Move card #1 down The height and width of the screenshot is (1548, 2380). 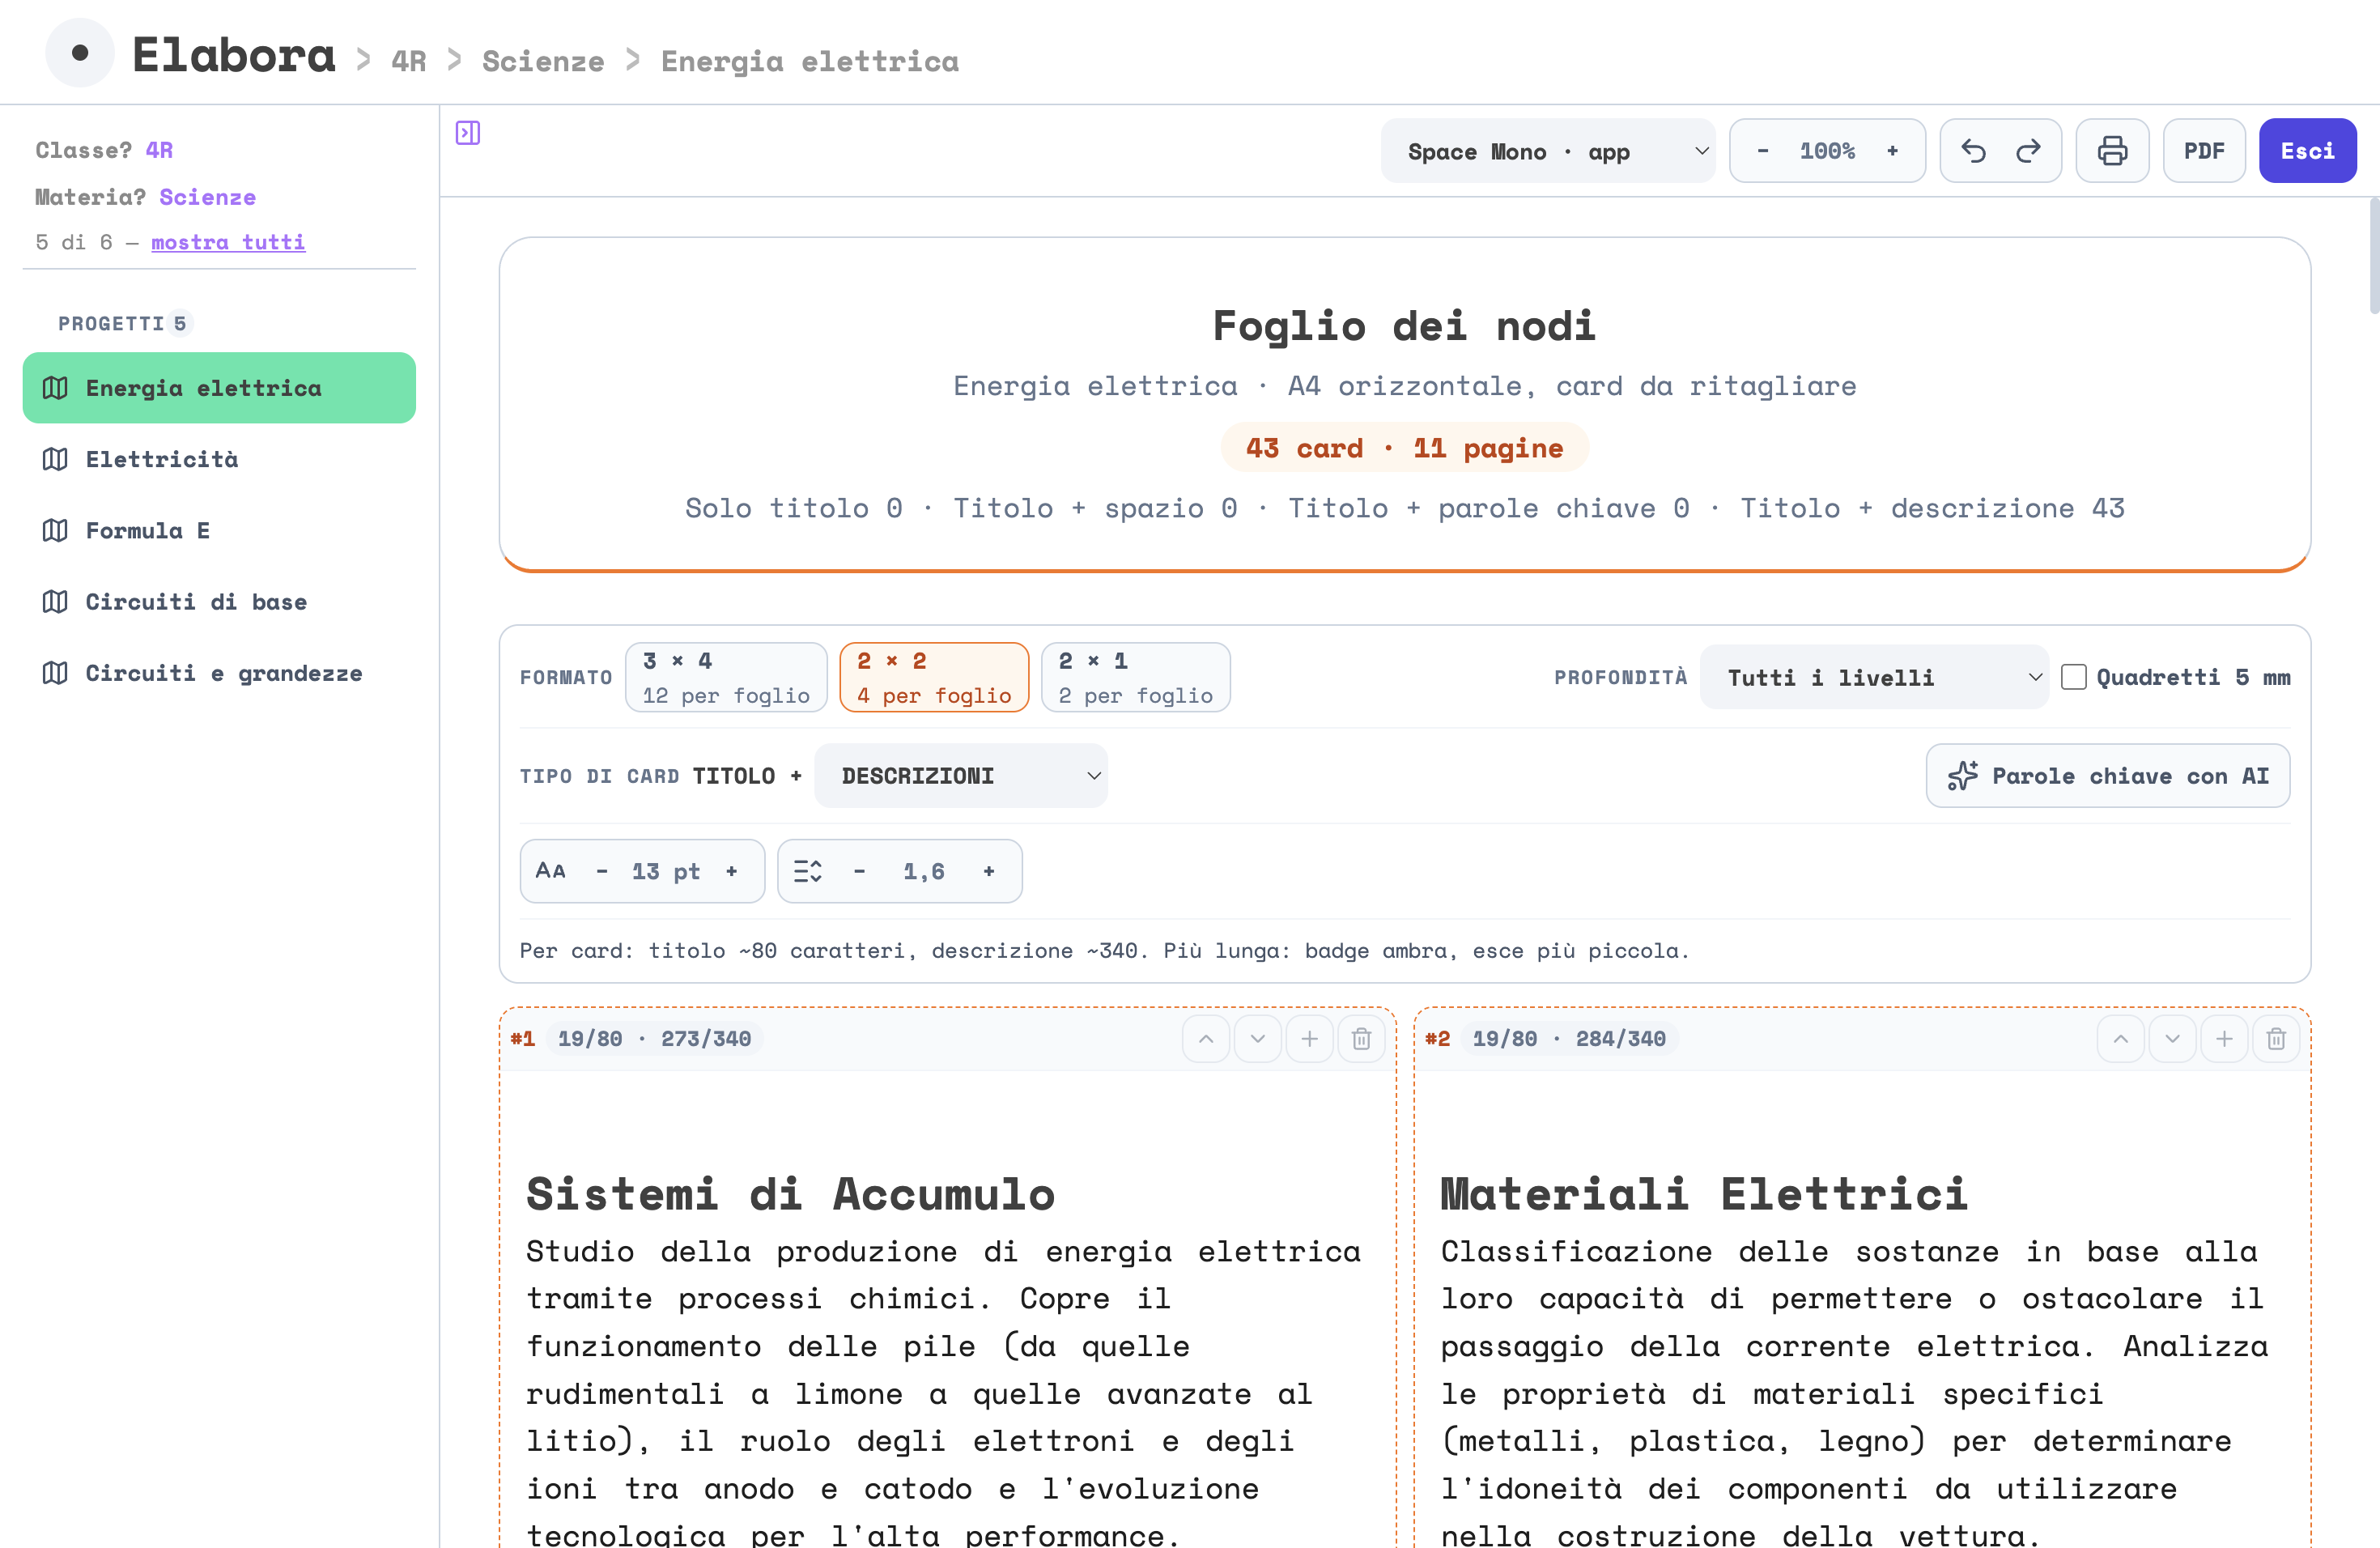pos(1258,1039)
